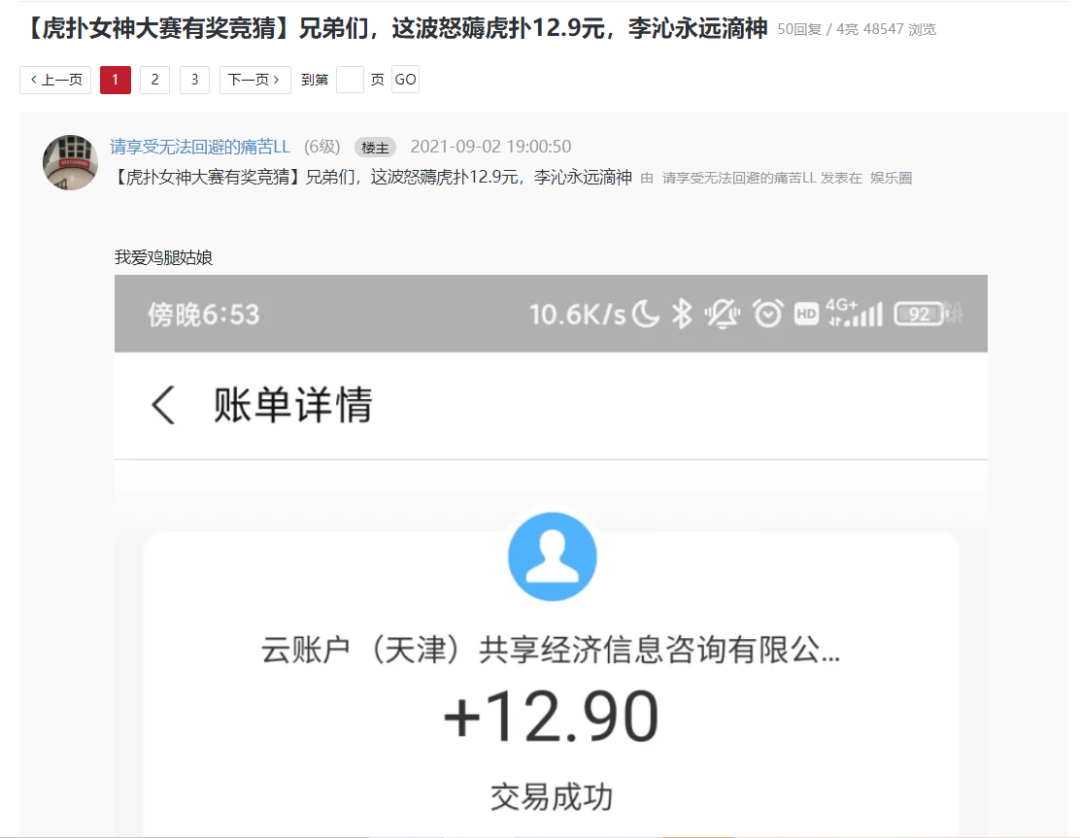1080x838 pixels.
Task: Click the 楼主 badge next to username
Action: point(375,147)
